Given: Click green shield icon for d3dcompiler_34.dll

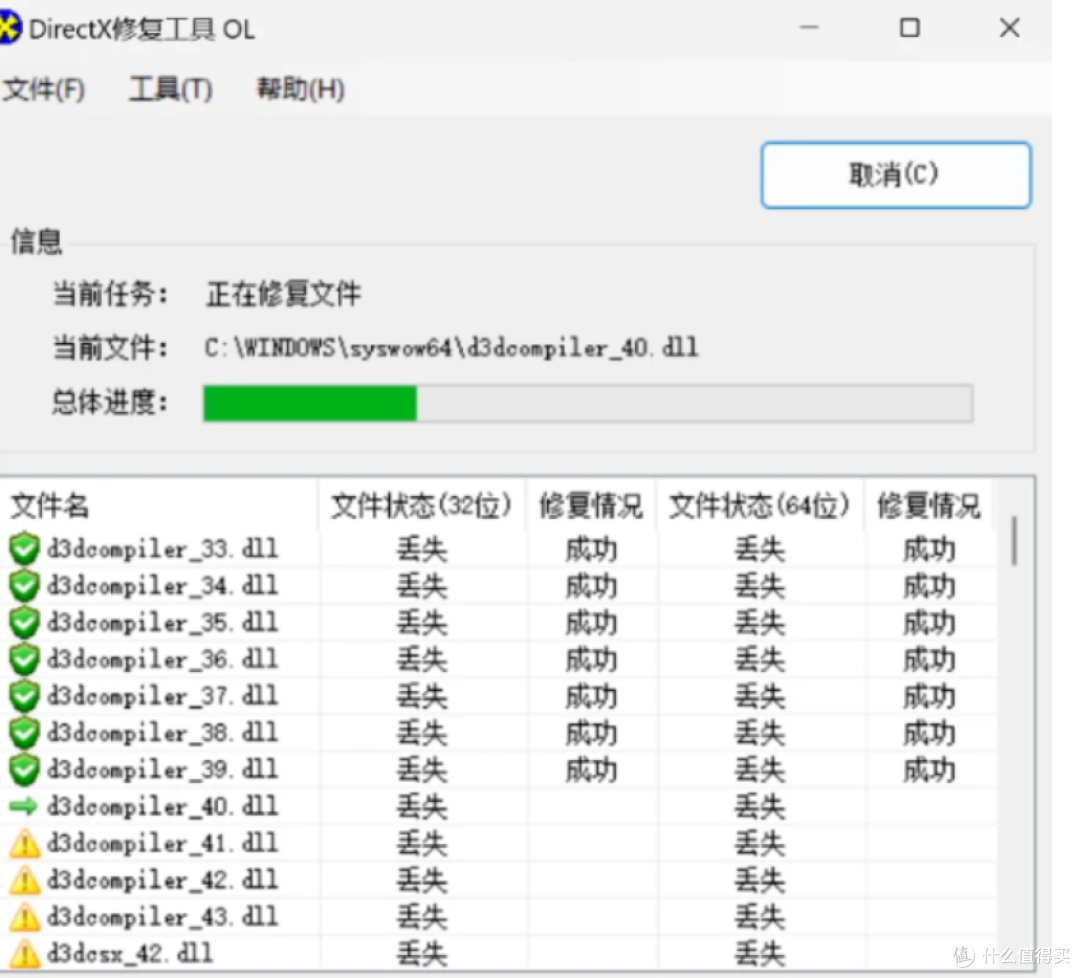Looking at the screenshot, I should [x=24, y=586].
